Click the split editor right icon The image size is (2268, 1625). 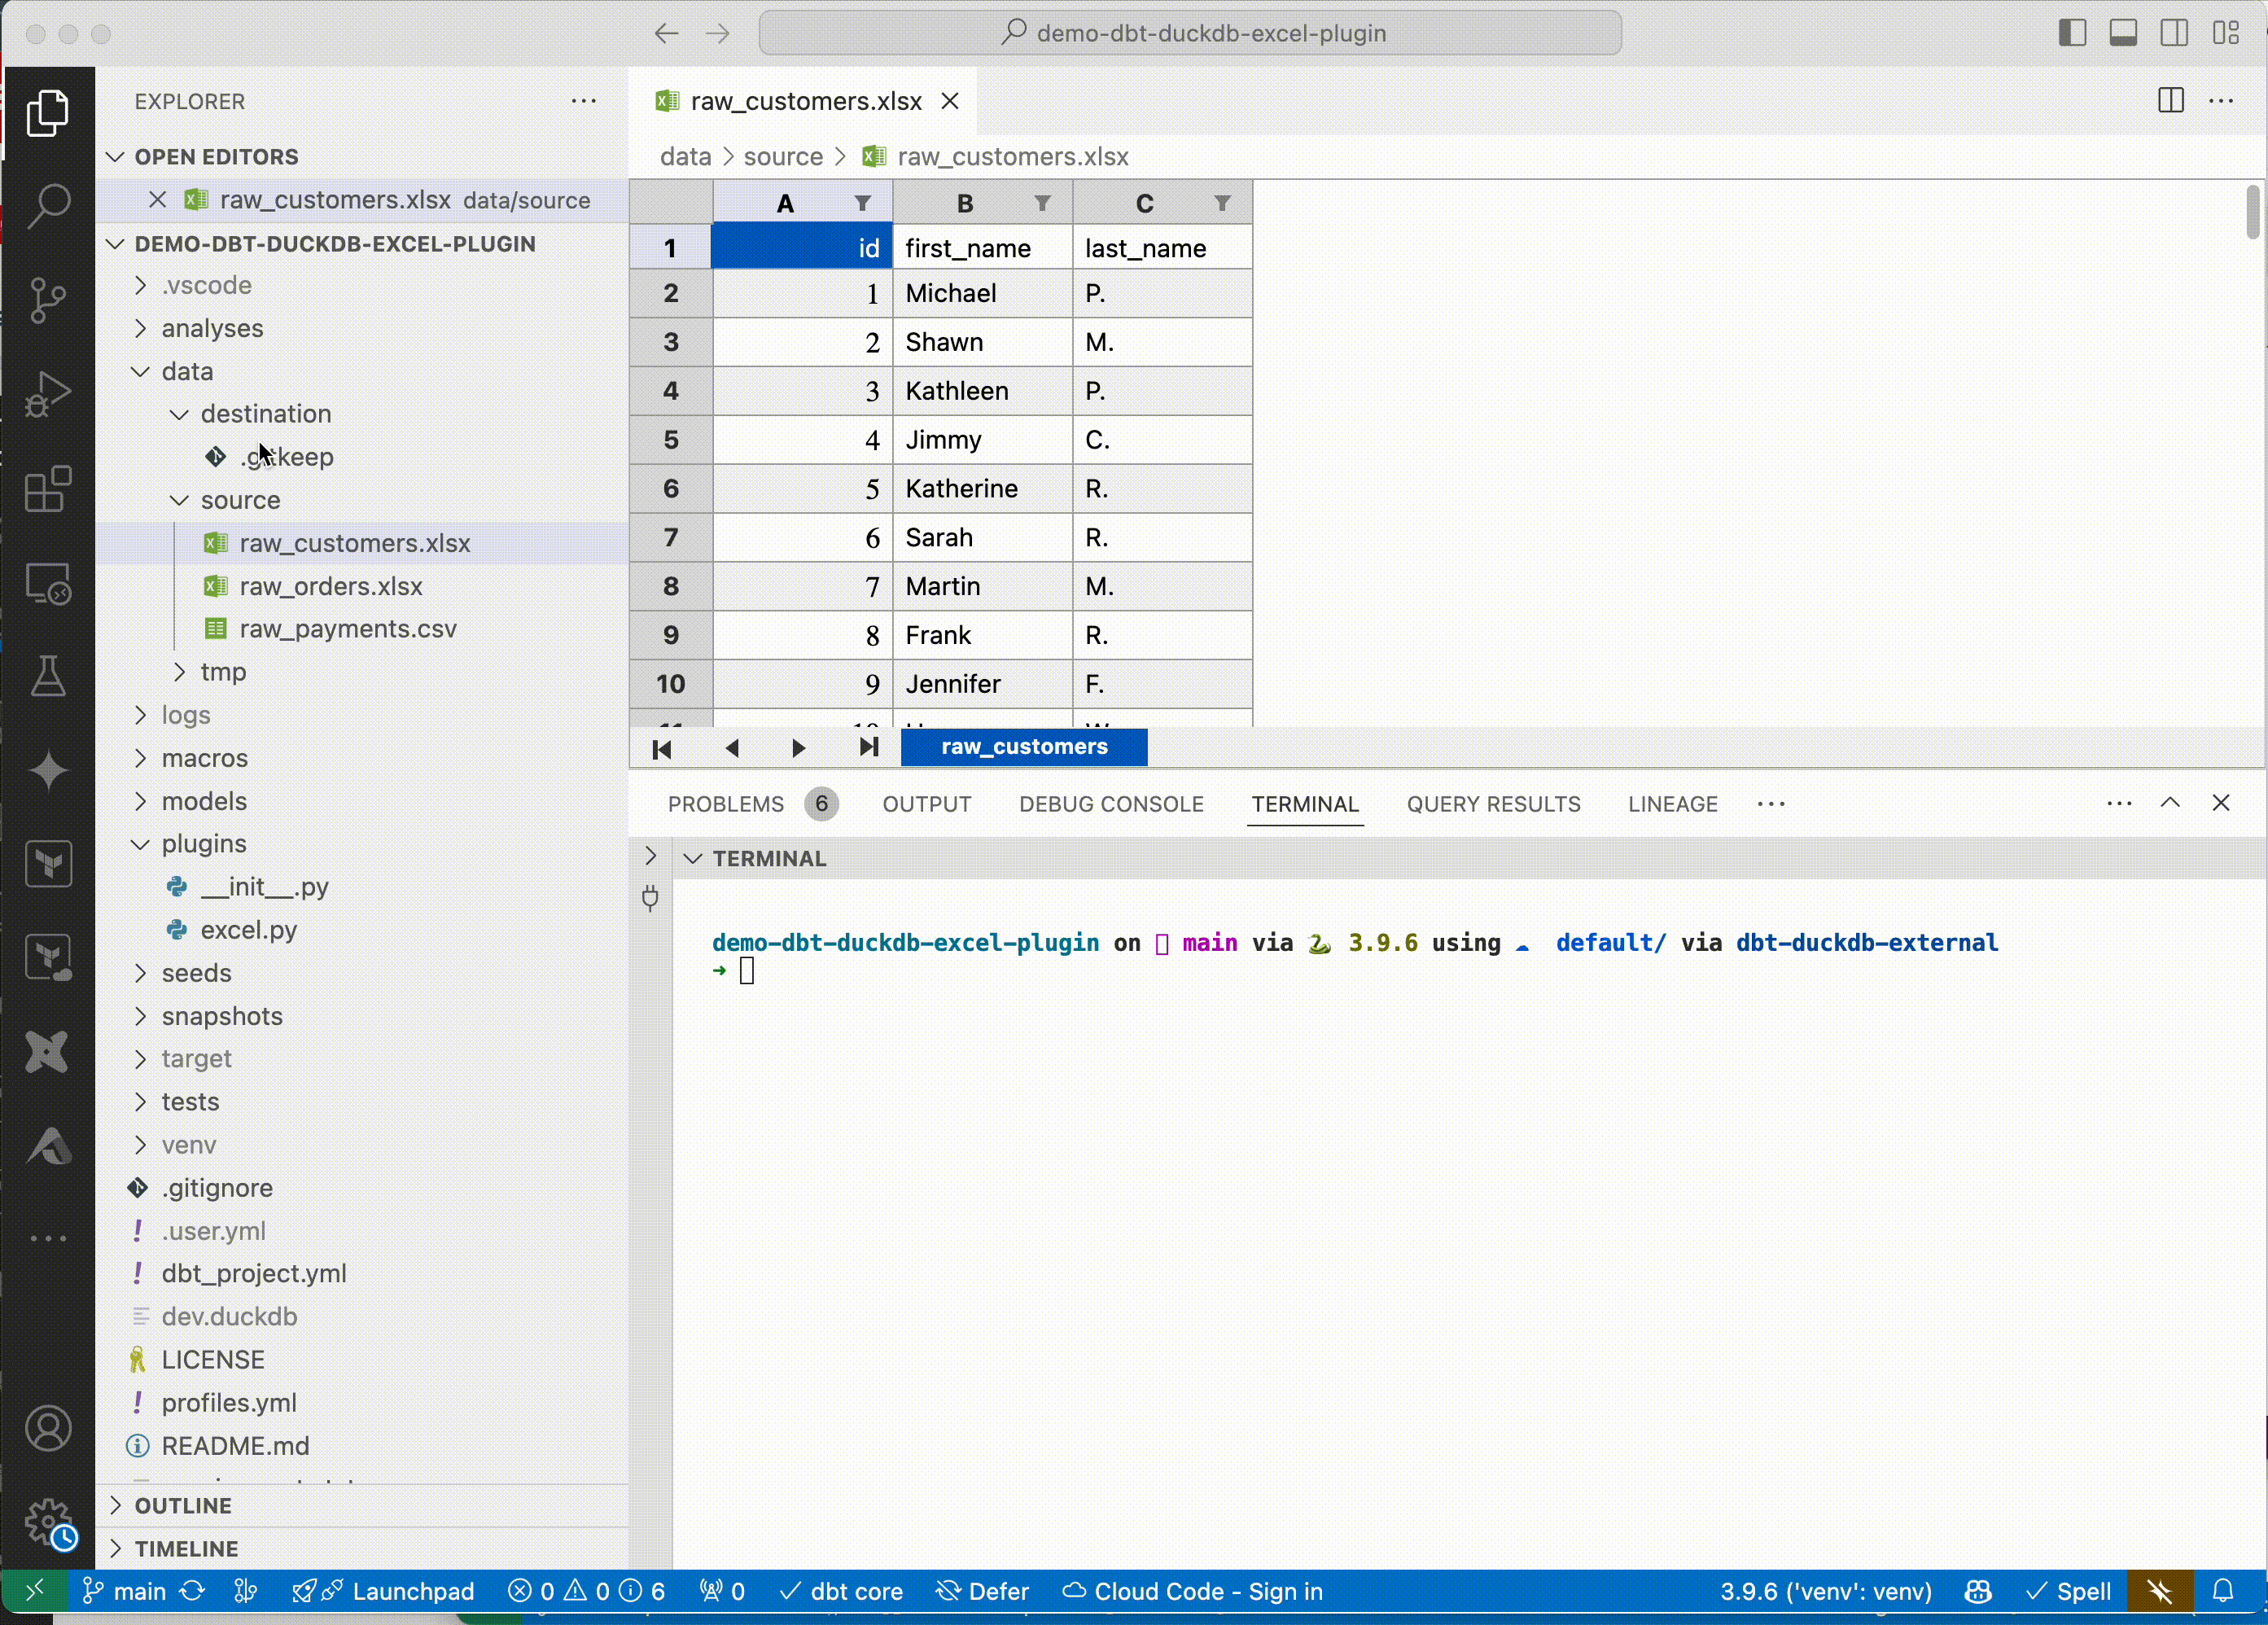[2170, 101]
